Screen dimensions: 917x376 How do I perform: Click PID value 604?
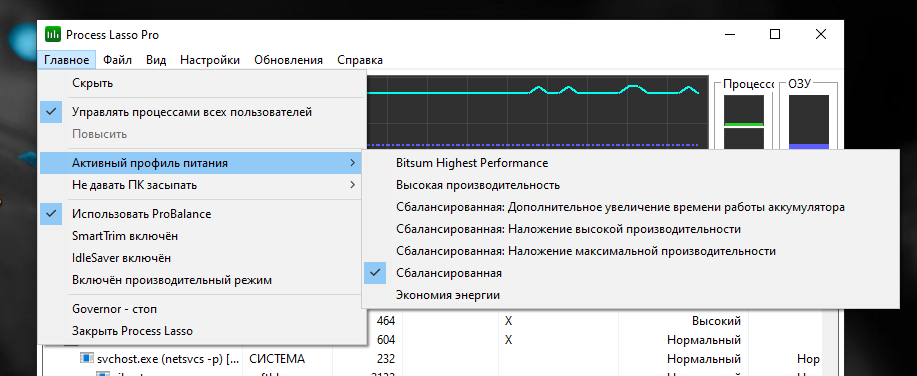click(x=386, y=340)
